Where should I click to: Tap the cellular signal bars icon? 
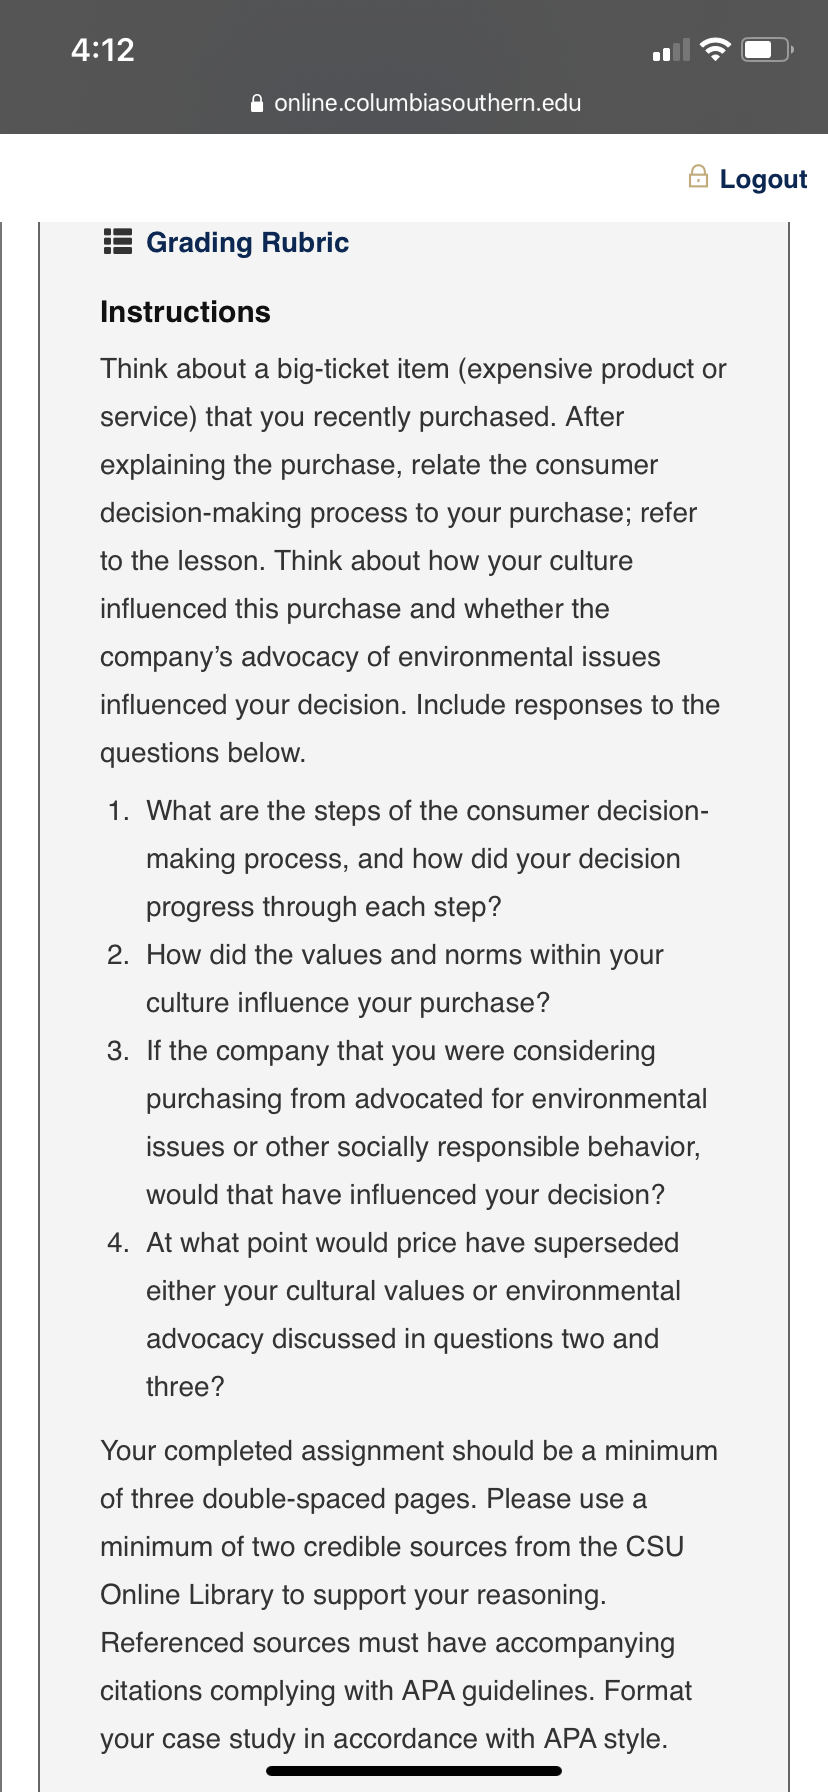point(671,50)
